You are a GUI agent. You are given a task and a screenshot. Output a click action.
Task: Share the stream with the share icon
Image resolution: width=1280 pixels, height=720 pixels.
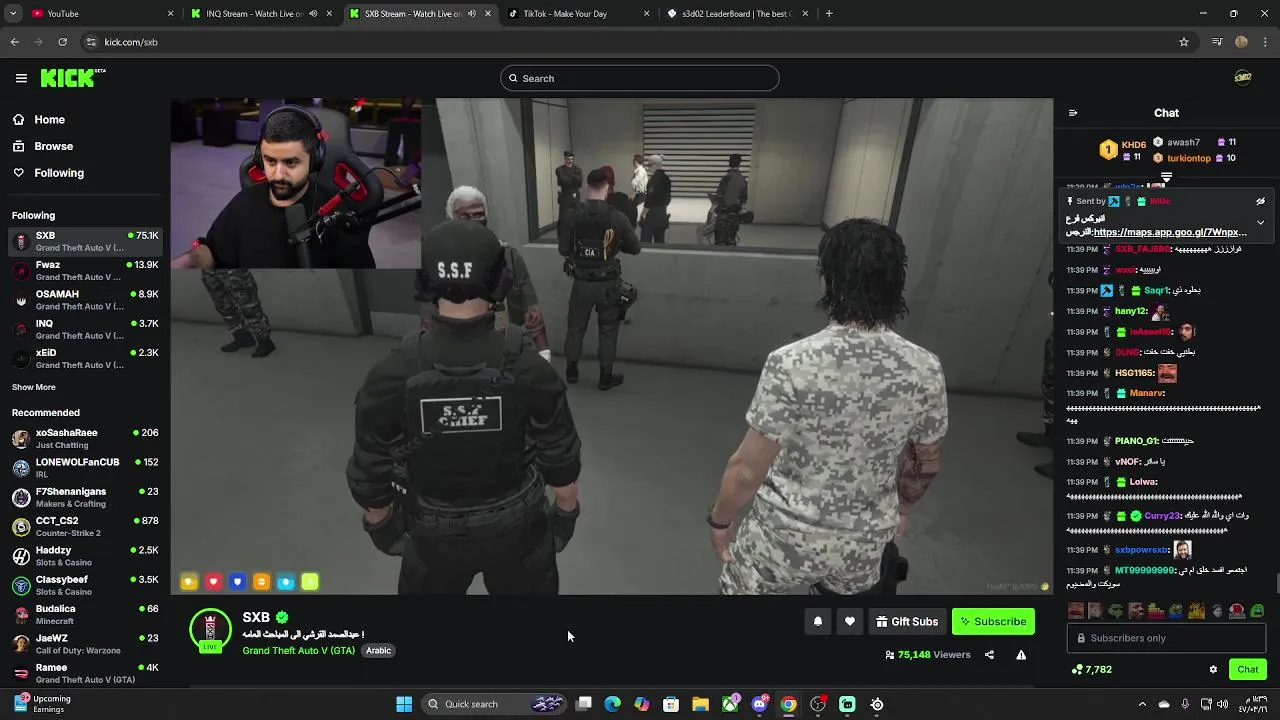point(989,655)
